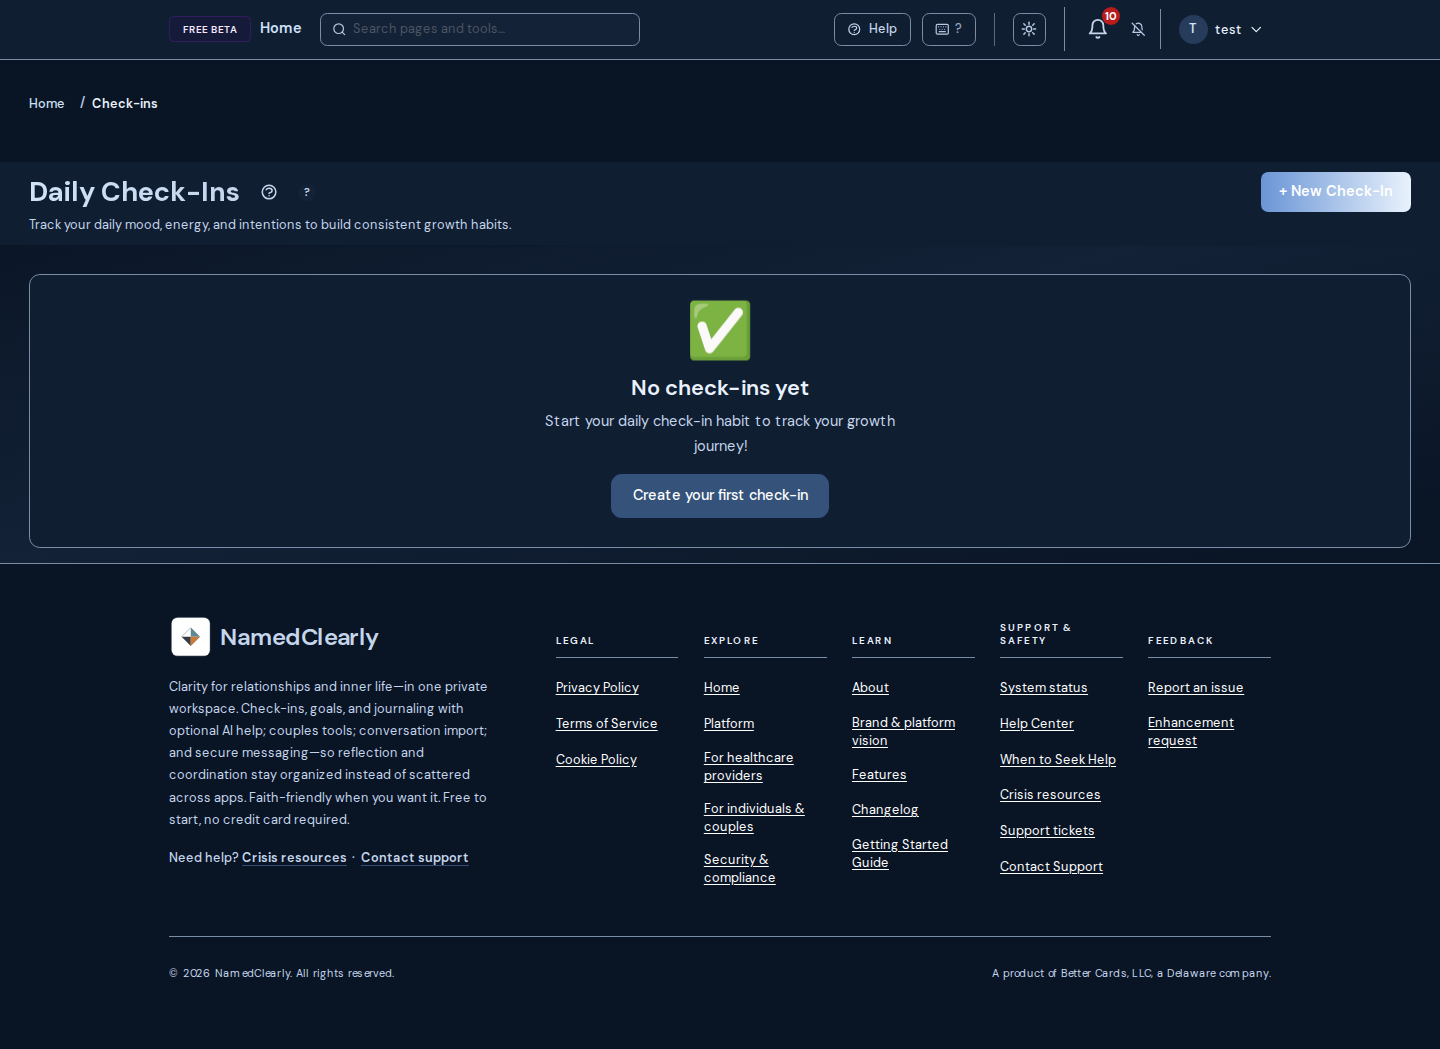
Task: Open Support tickets link
Action: [1047, 831]
